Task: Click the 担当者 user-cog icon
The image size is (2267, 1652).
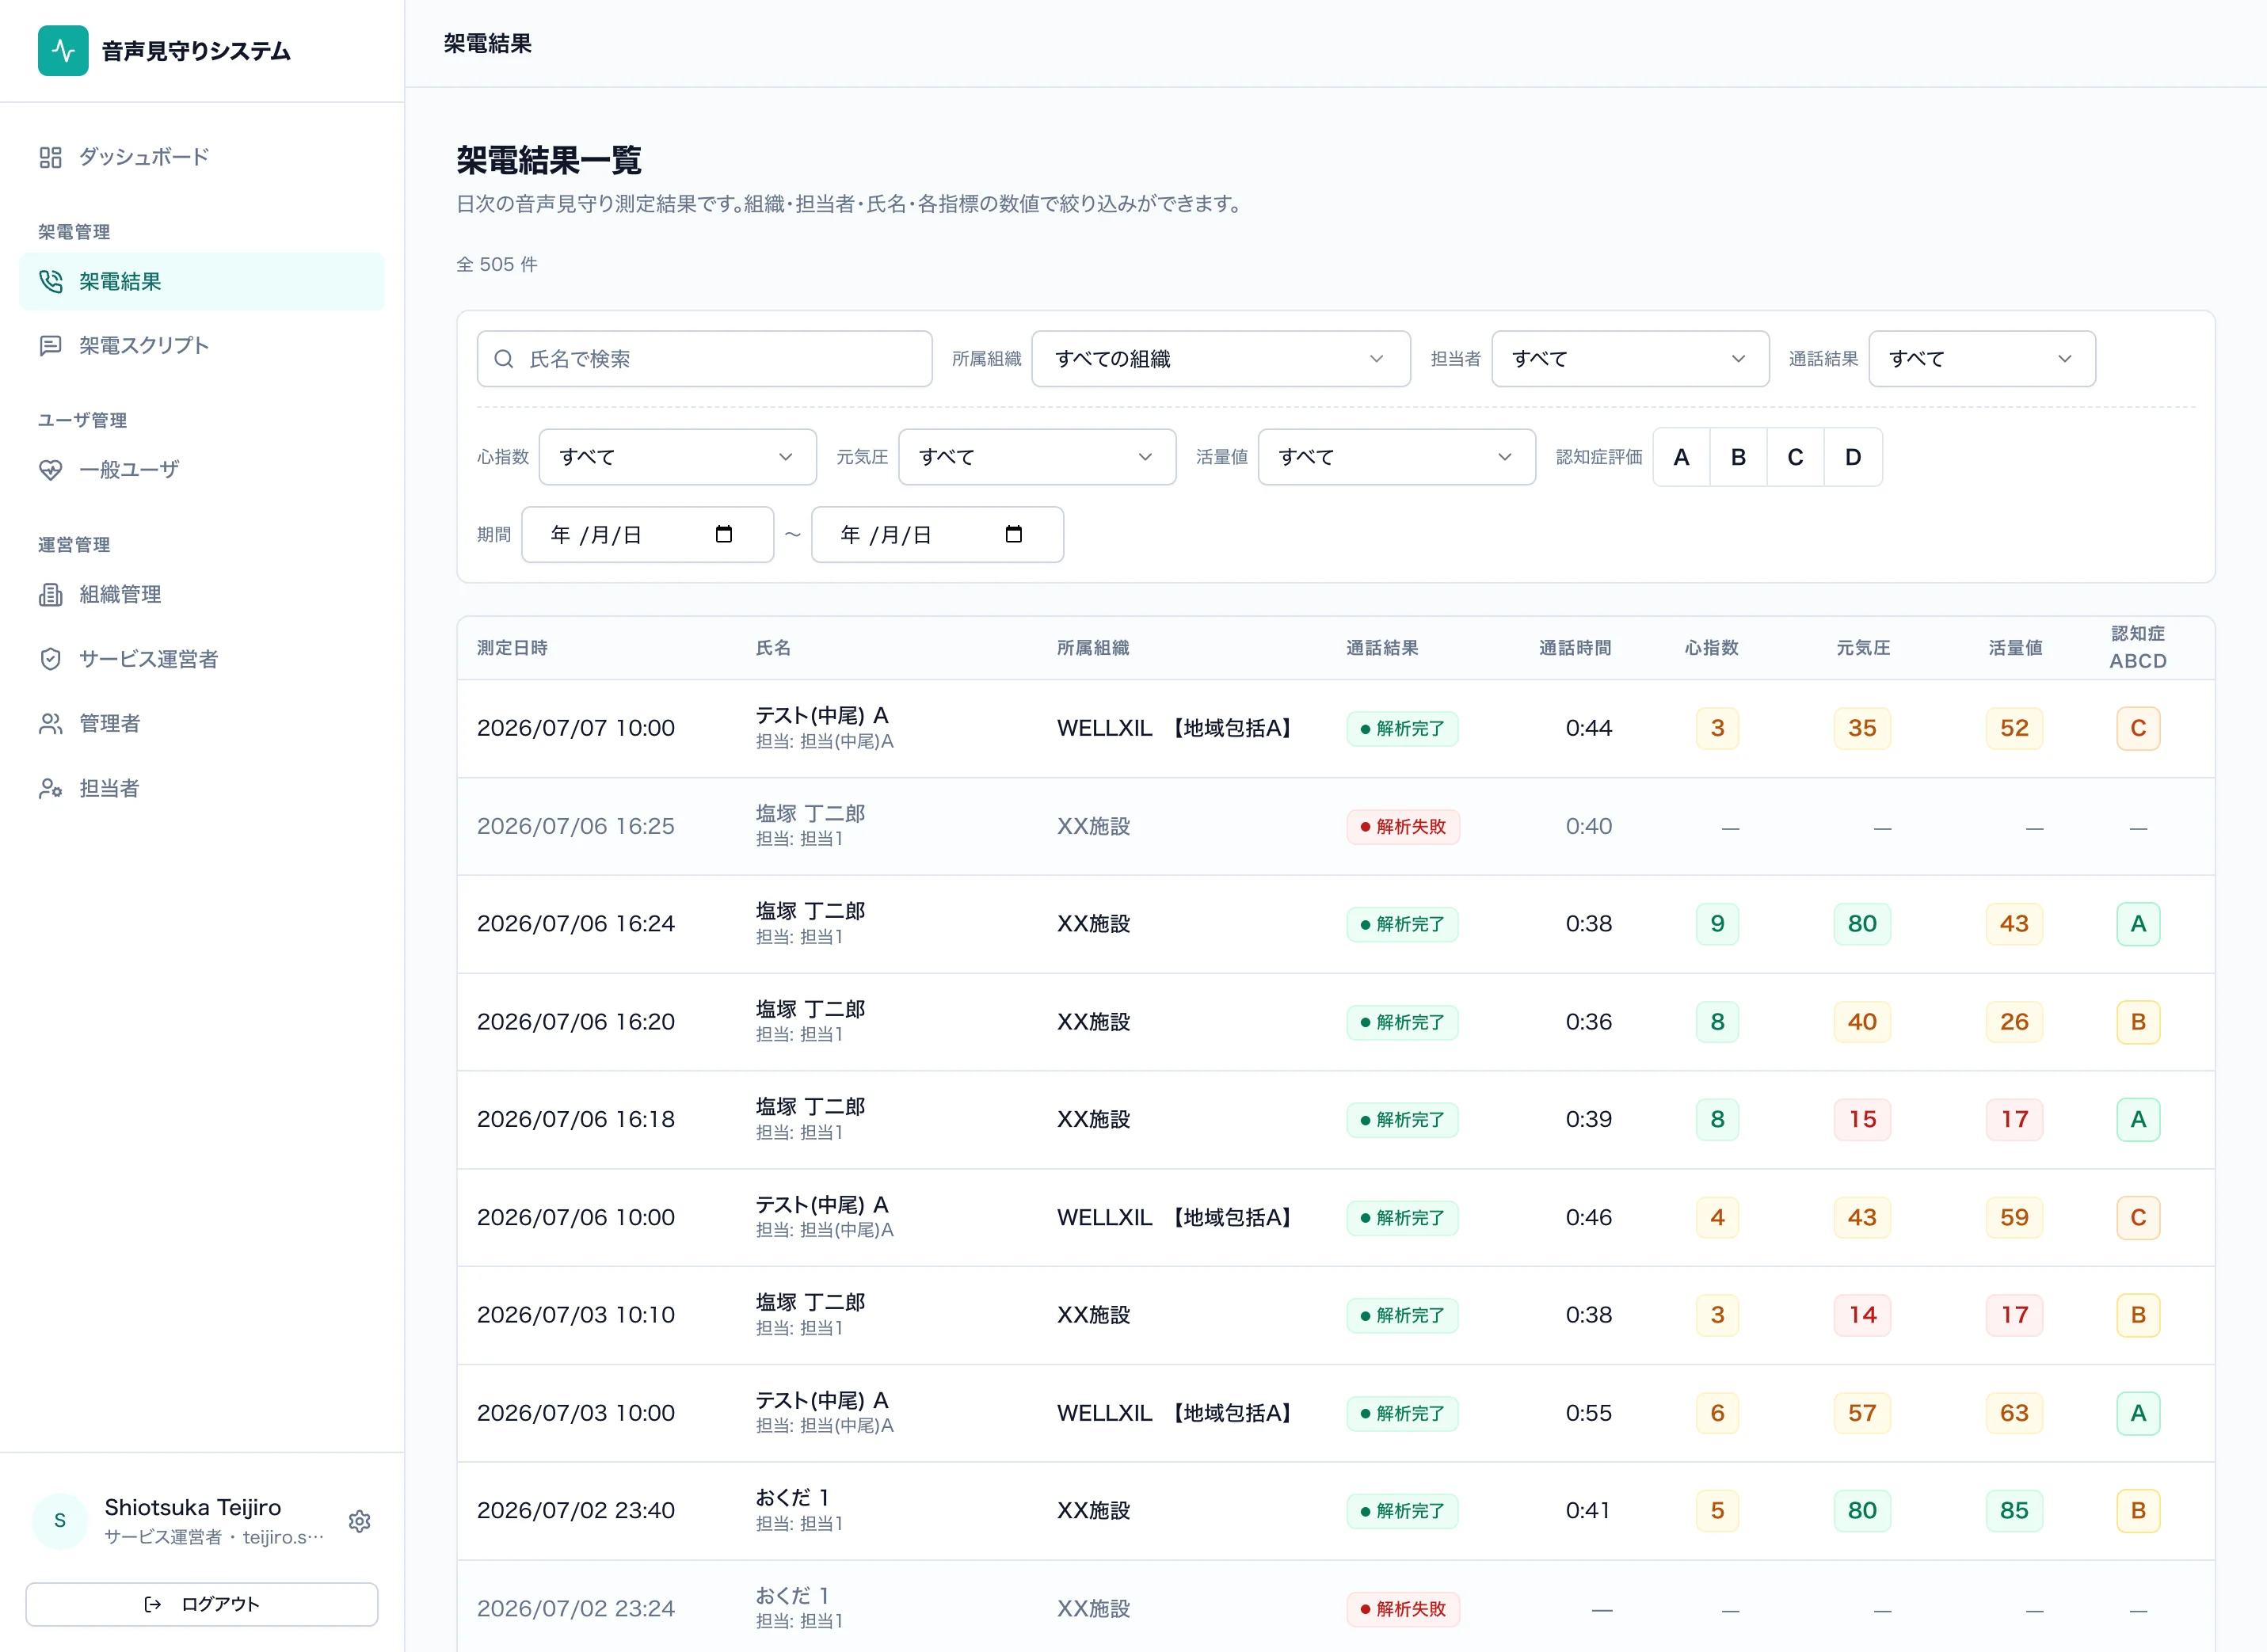Action: click(51, 789)
